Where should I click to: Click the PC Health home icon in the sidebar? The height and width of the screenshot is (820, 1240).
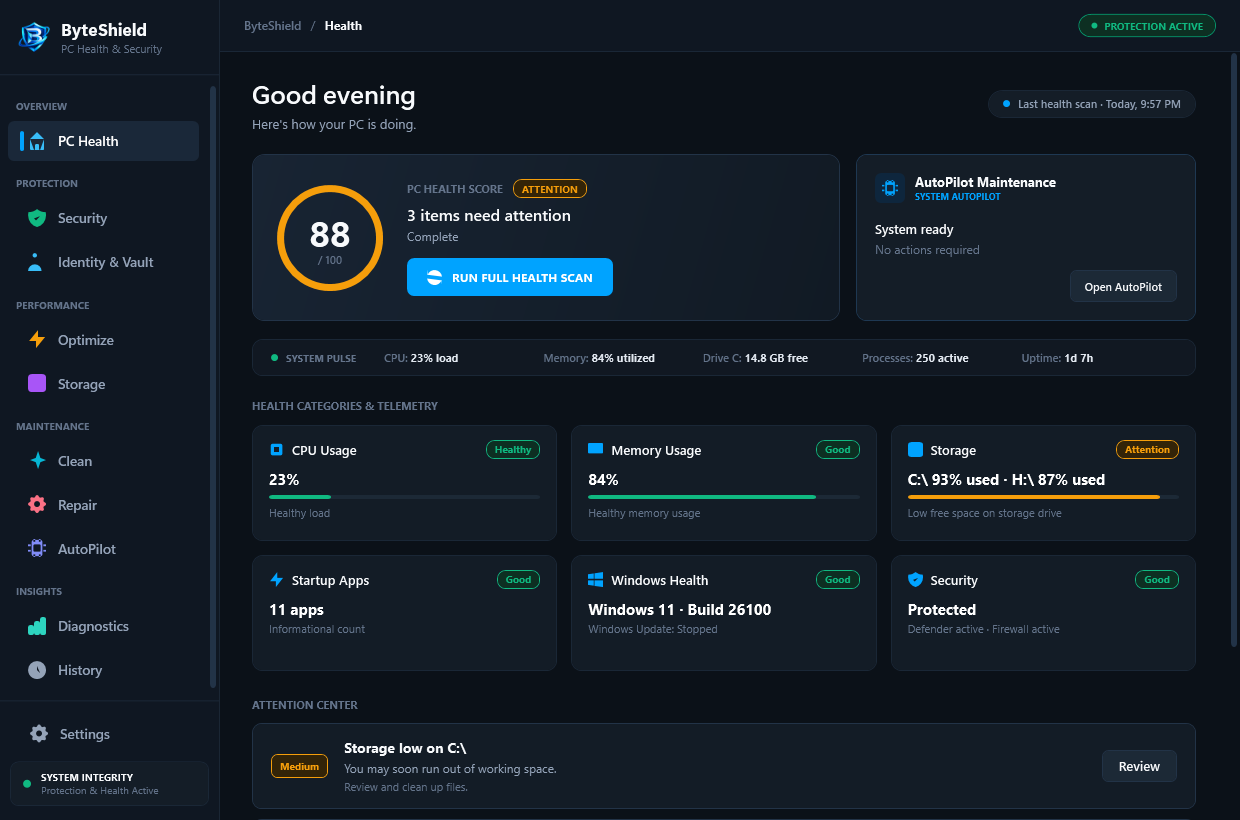37,141
